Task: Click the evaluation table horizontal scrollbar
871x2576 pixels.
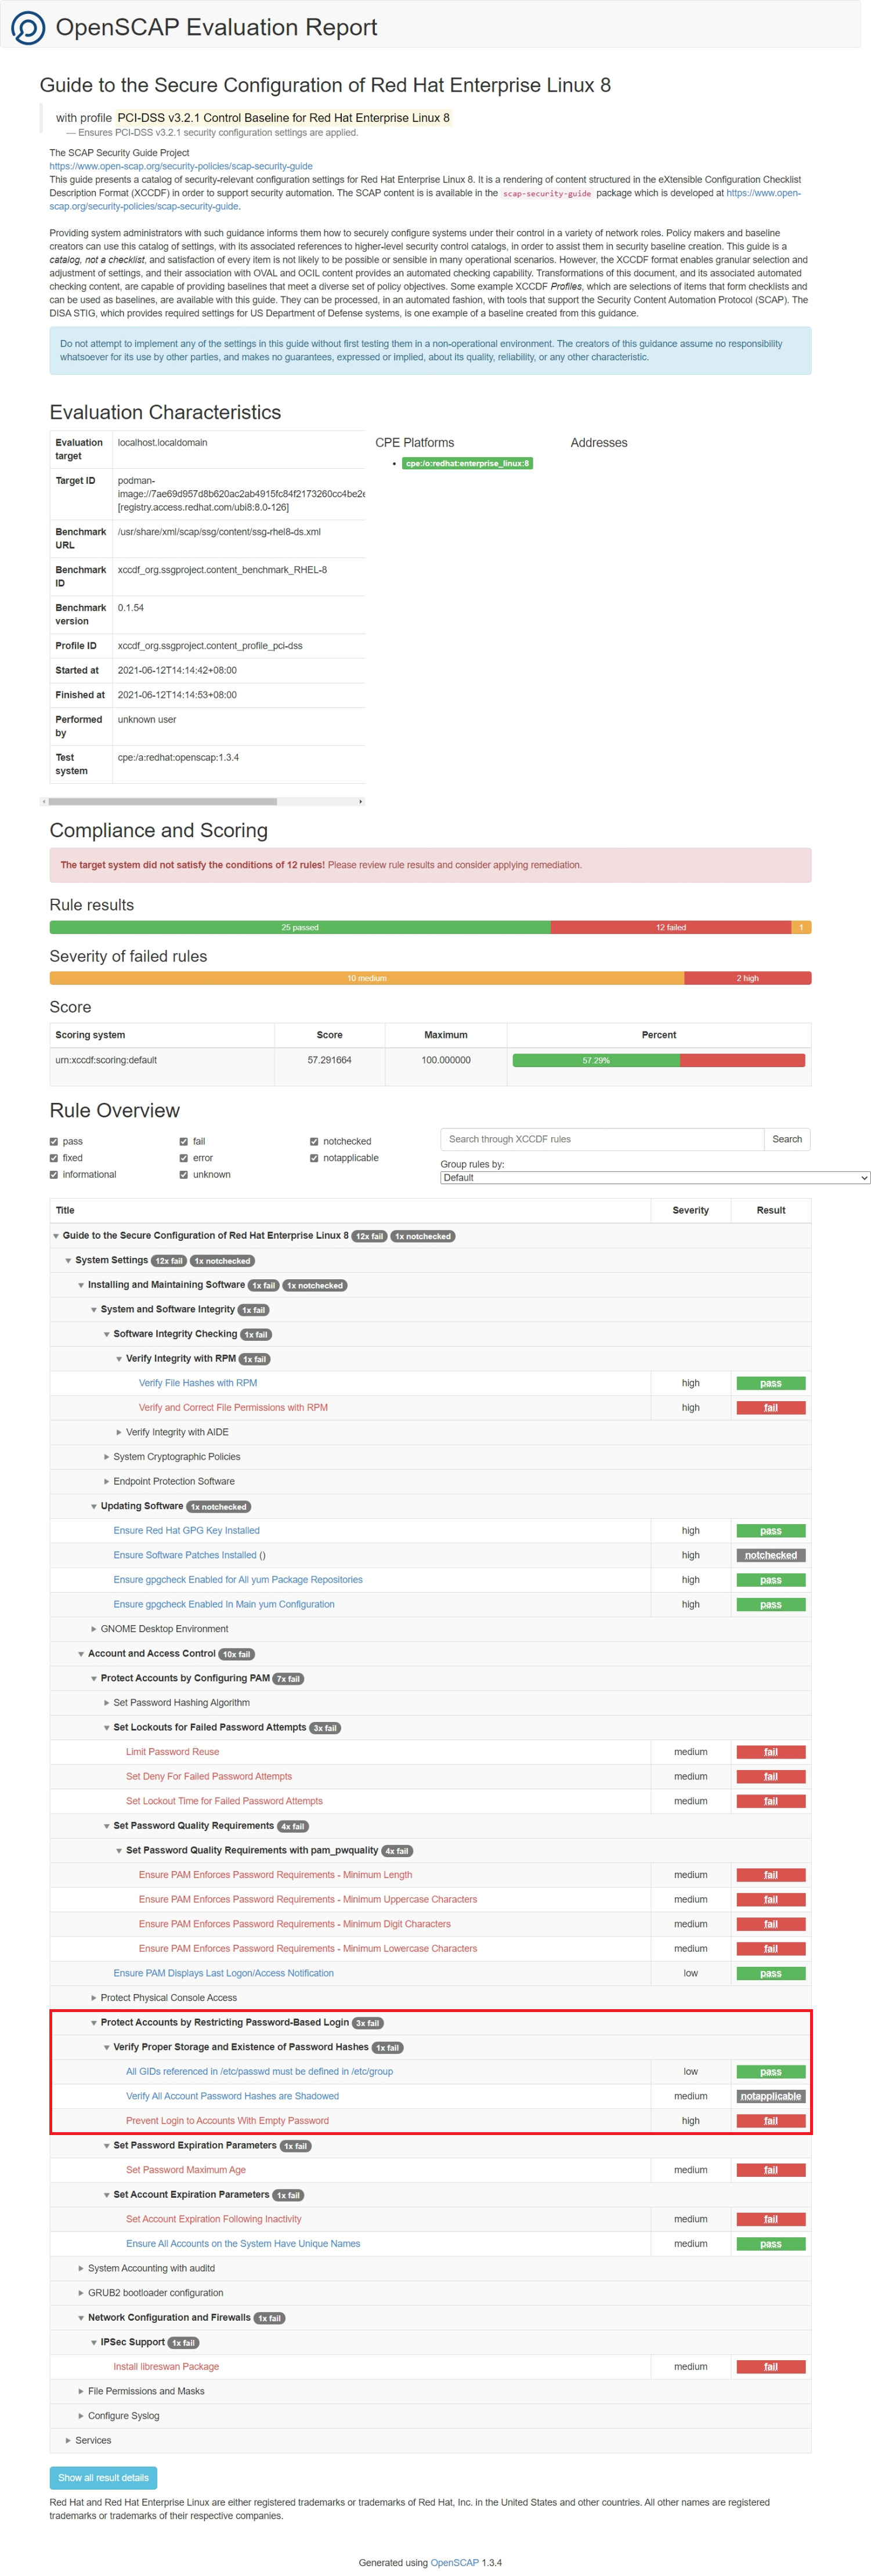Action: (162, 801)
